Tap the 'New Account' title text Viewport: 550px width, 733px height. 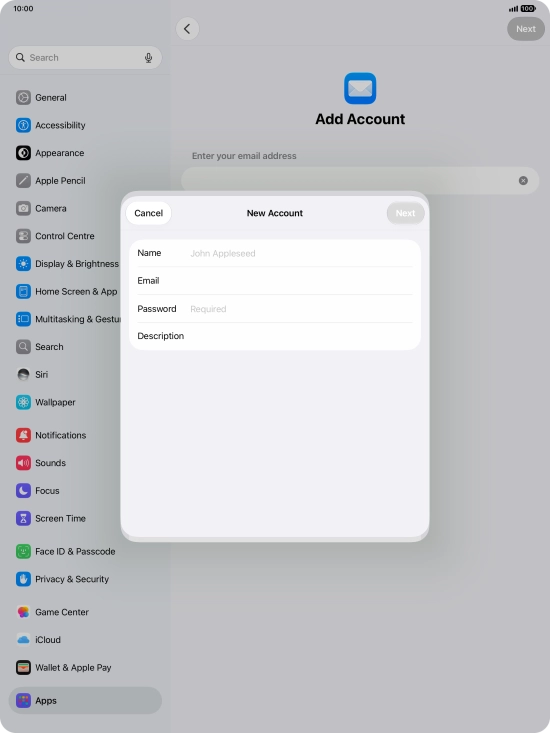275,213
